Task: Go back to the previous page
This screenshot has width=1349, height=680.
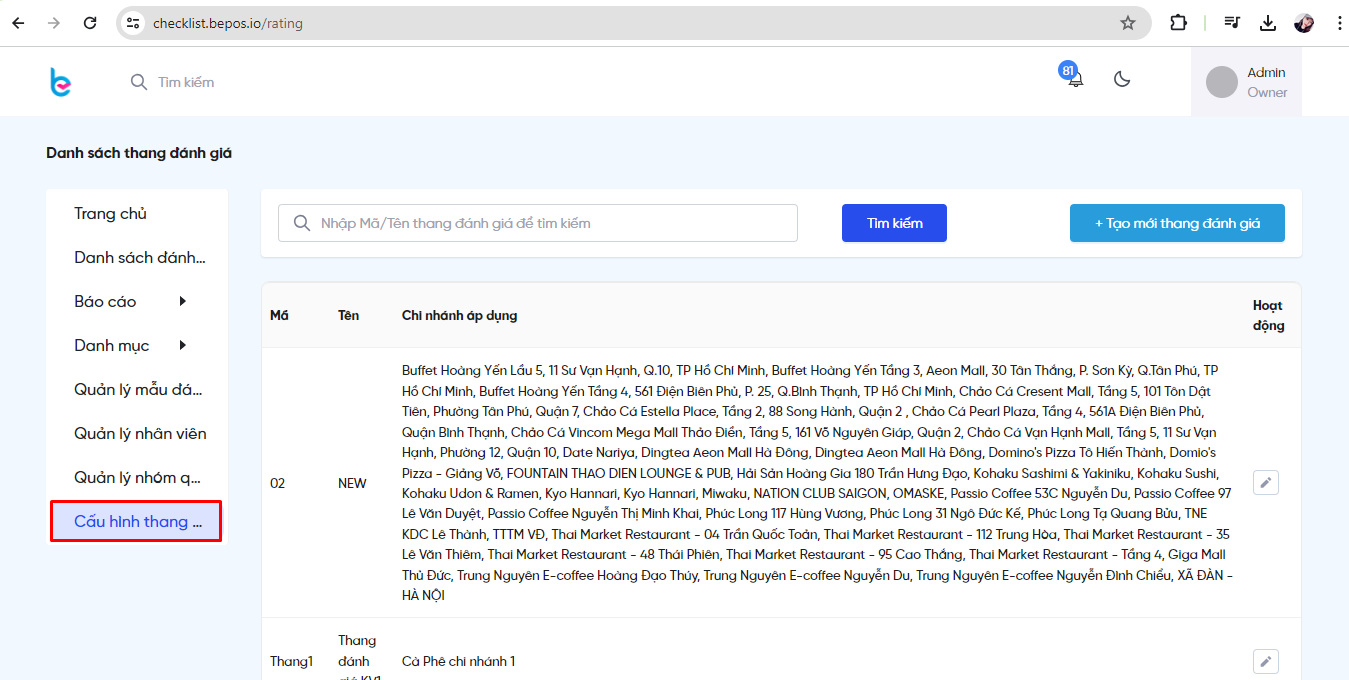Action: [18, 23]
